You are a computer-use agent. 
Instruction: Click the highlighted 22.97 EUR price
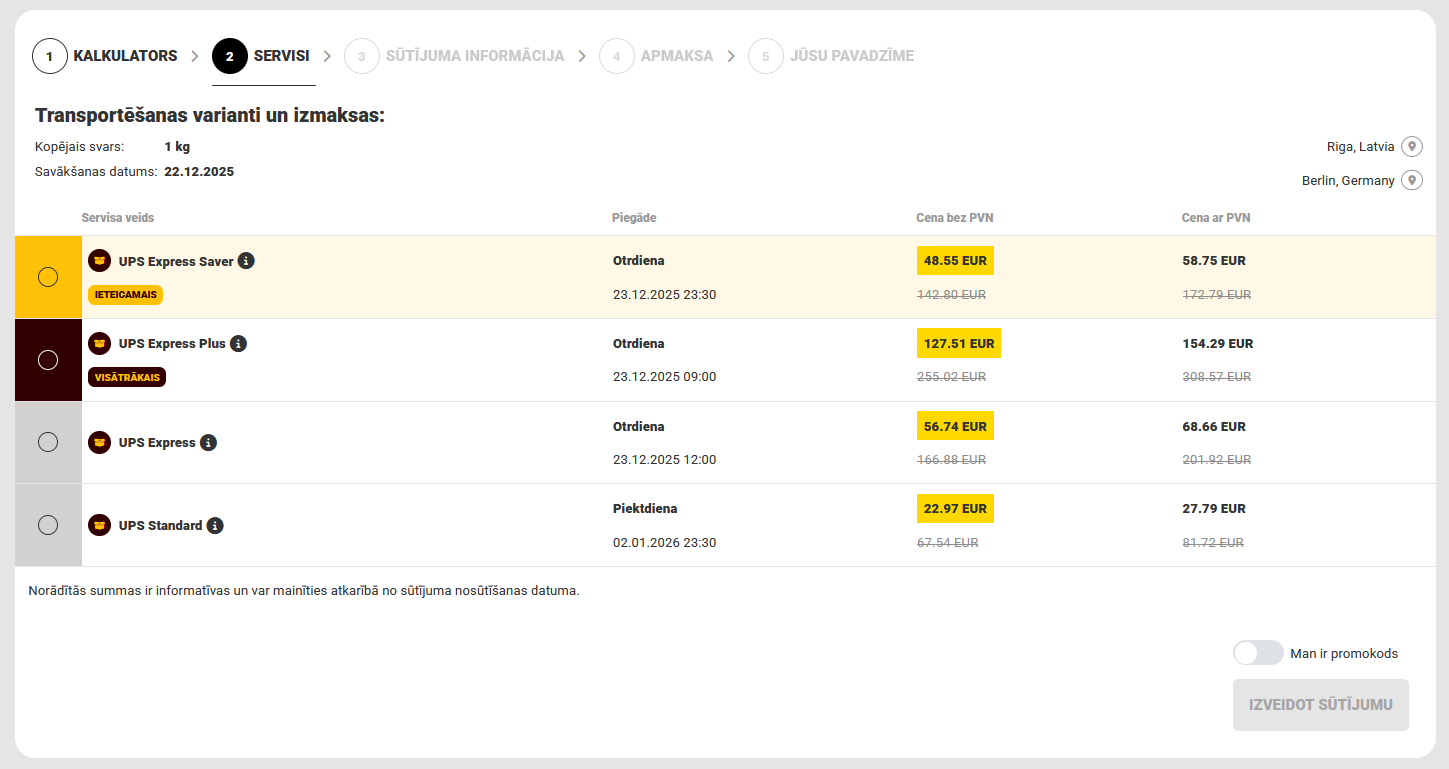pyautogui.click(x=955, y=509)
